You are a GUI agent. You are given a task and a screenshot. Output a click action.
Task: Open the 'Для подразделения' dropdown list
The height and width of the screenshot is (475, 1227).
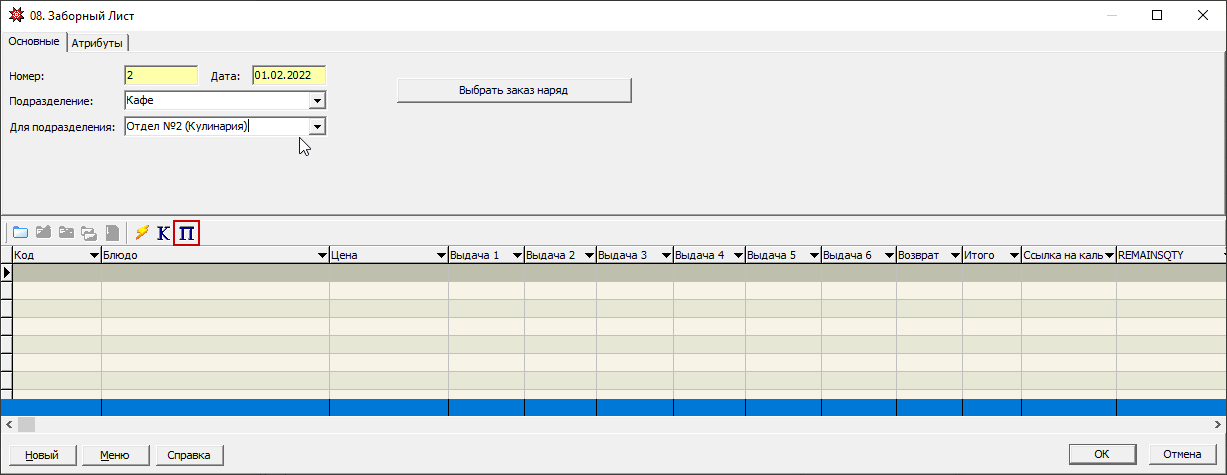click(x=317, y=127)
